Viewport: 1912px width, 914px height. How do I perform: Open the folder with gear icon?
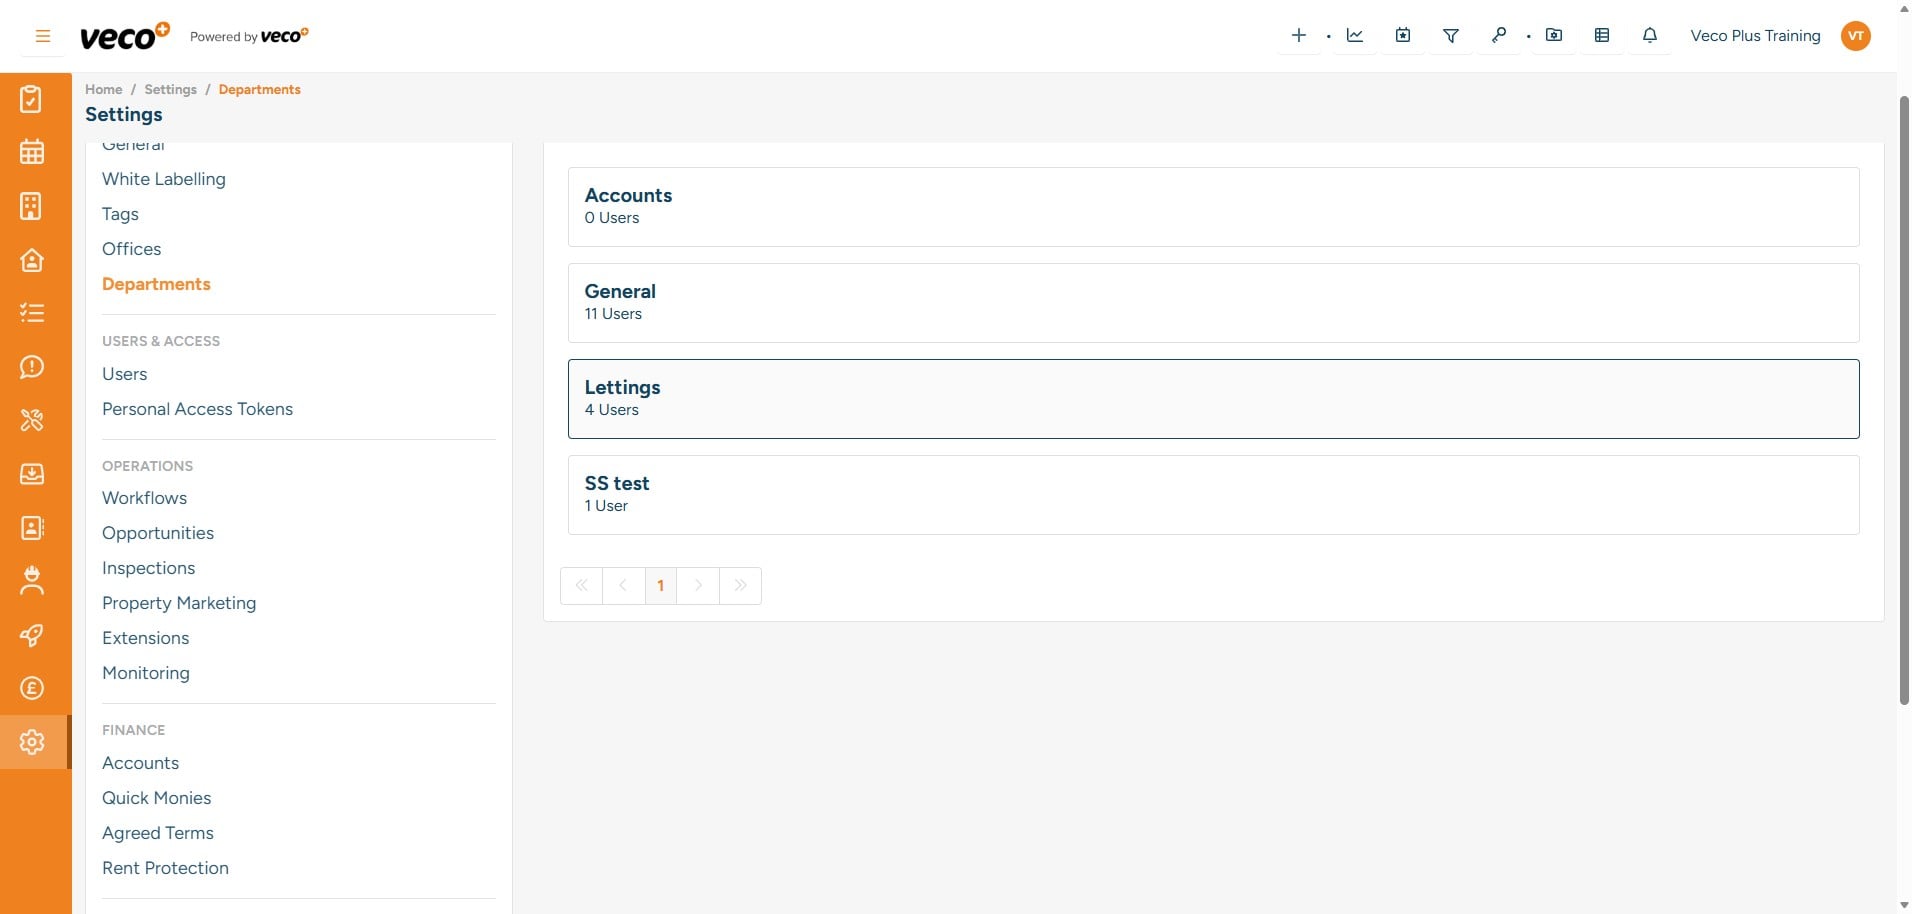(1554, 36)
